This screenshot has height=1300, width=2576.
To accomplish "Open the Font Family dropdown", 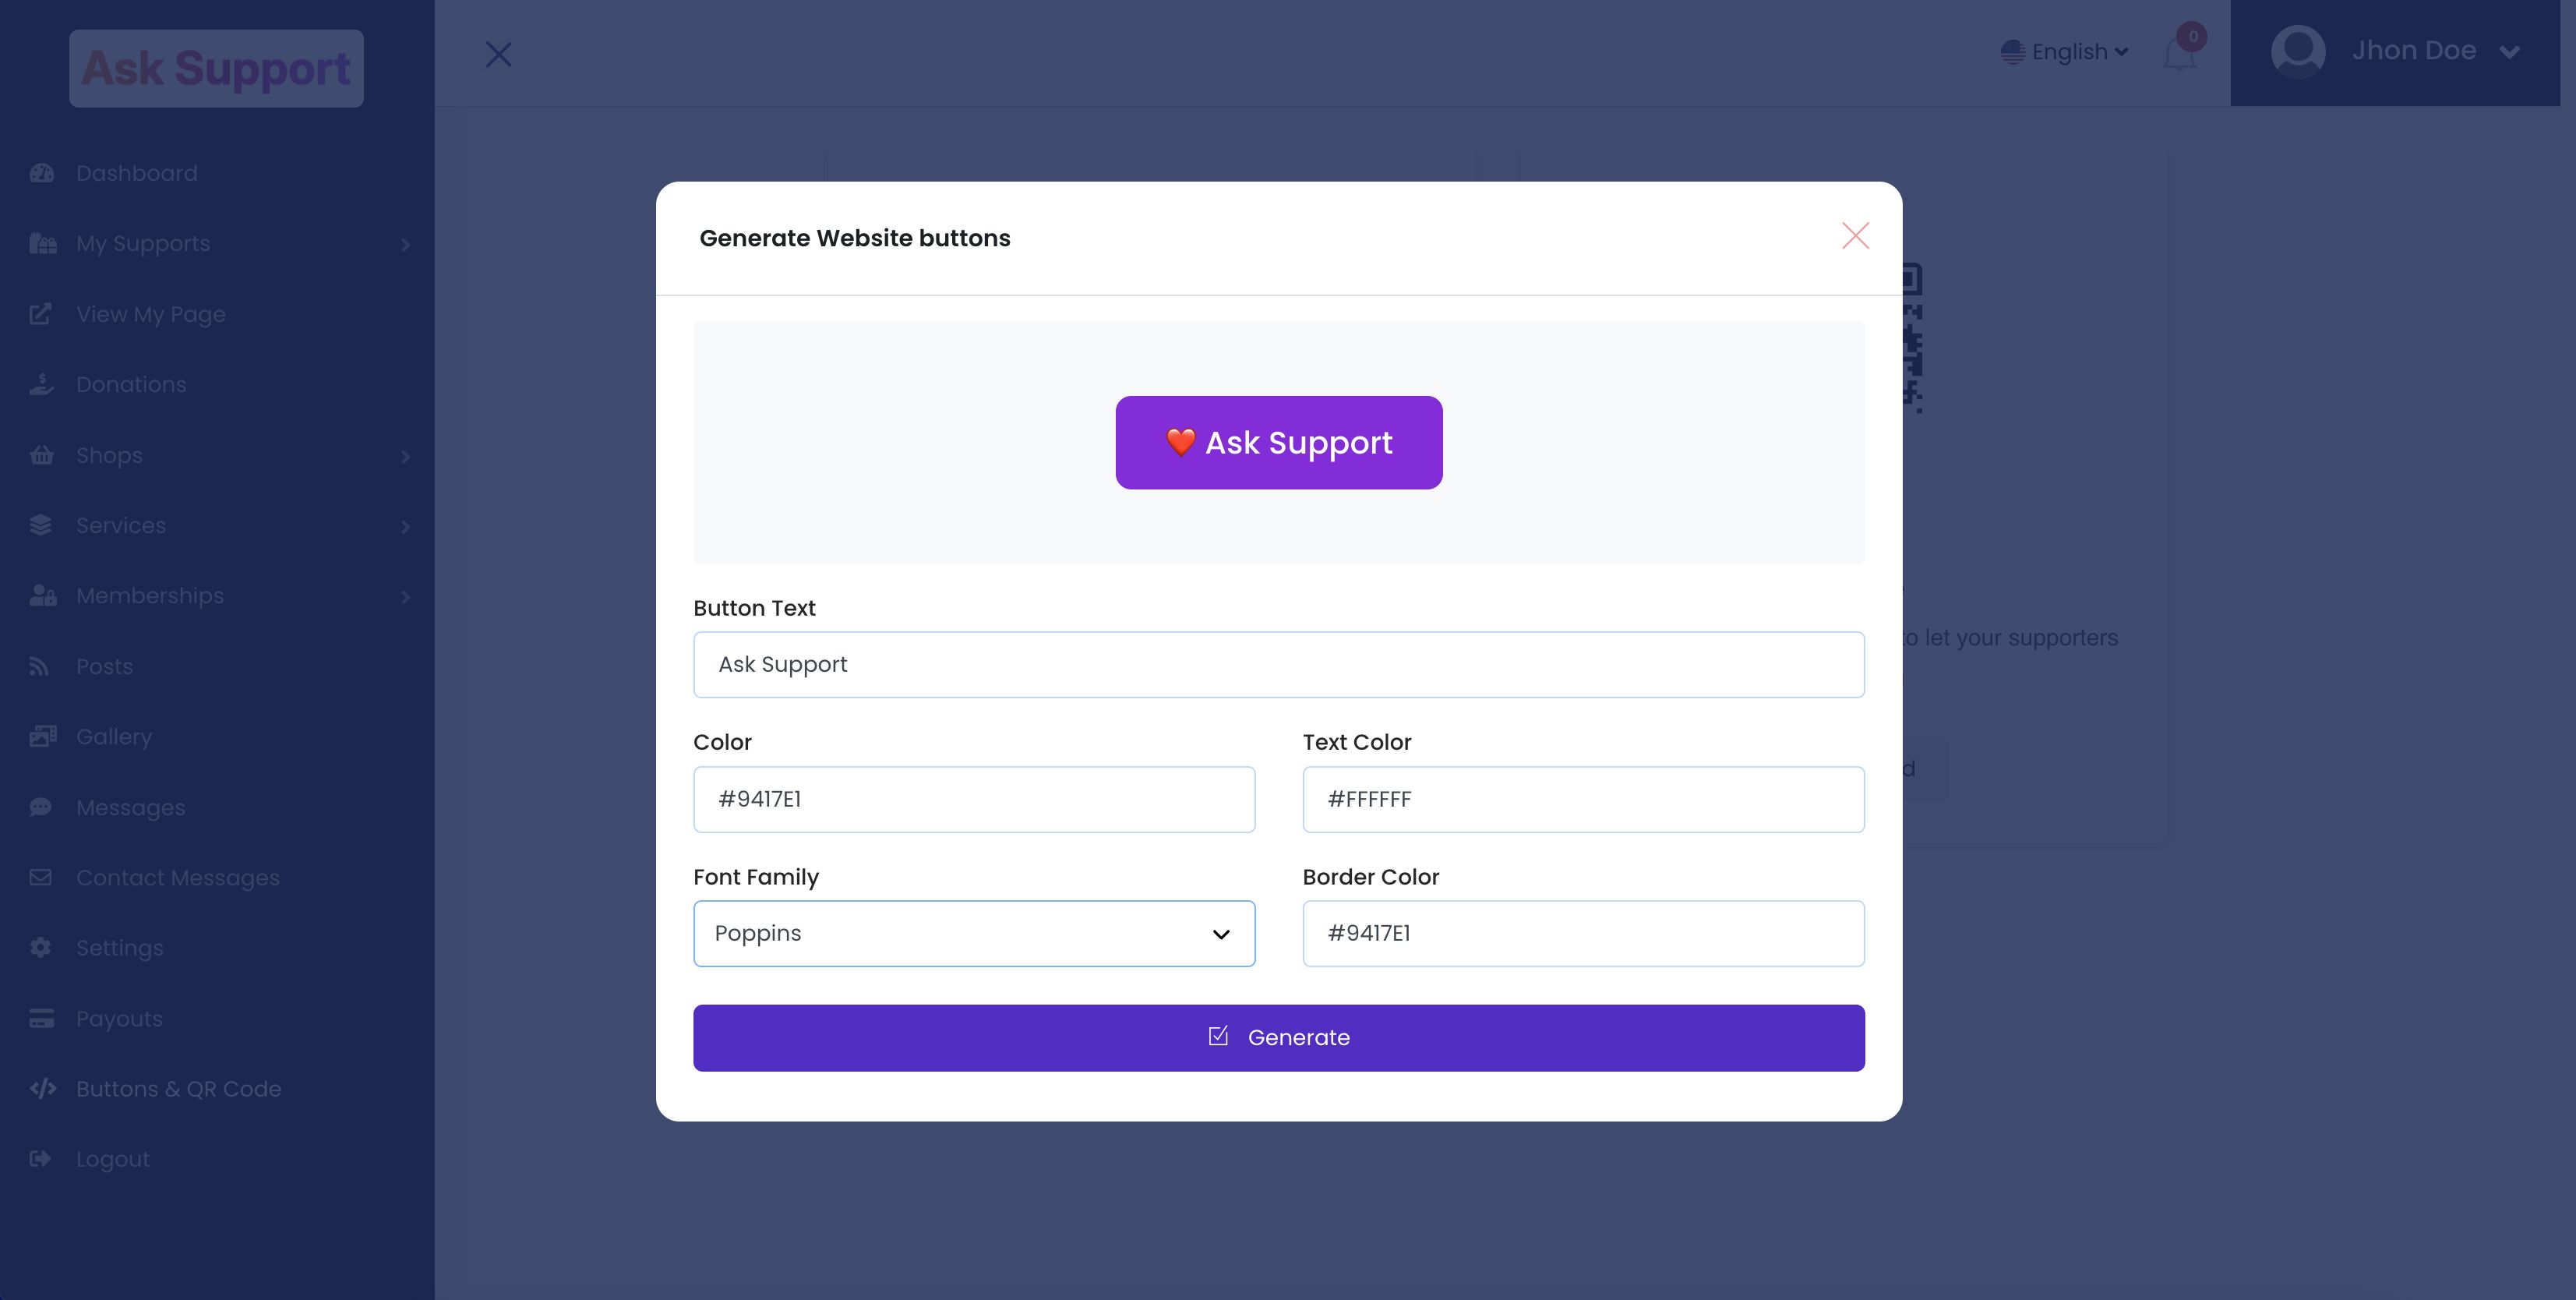I will [973, 933].
